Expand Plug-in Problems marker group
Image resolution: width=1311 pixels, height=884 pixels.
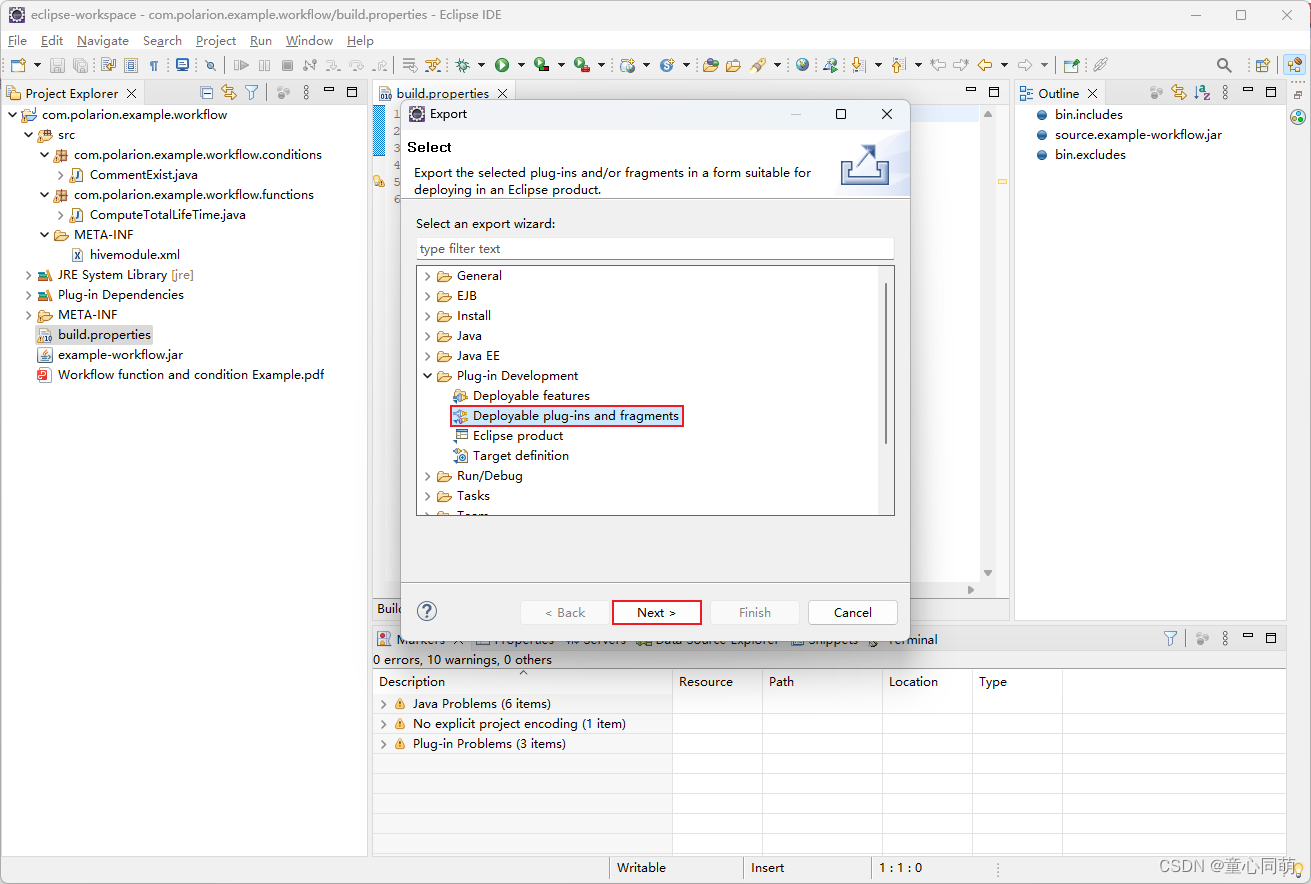click(x=383, y=744)
